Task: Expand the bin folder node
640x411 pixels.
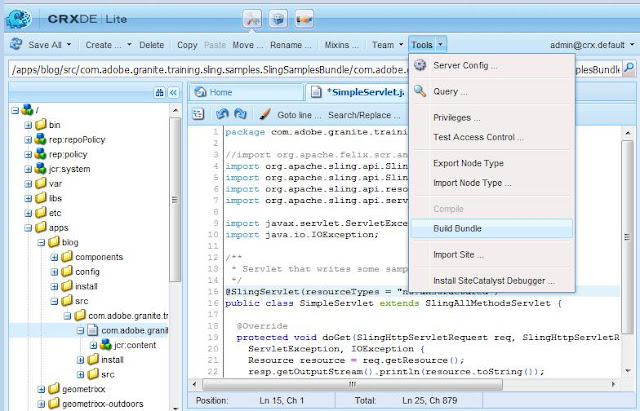Action: click(28, 125)
